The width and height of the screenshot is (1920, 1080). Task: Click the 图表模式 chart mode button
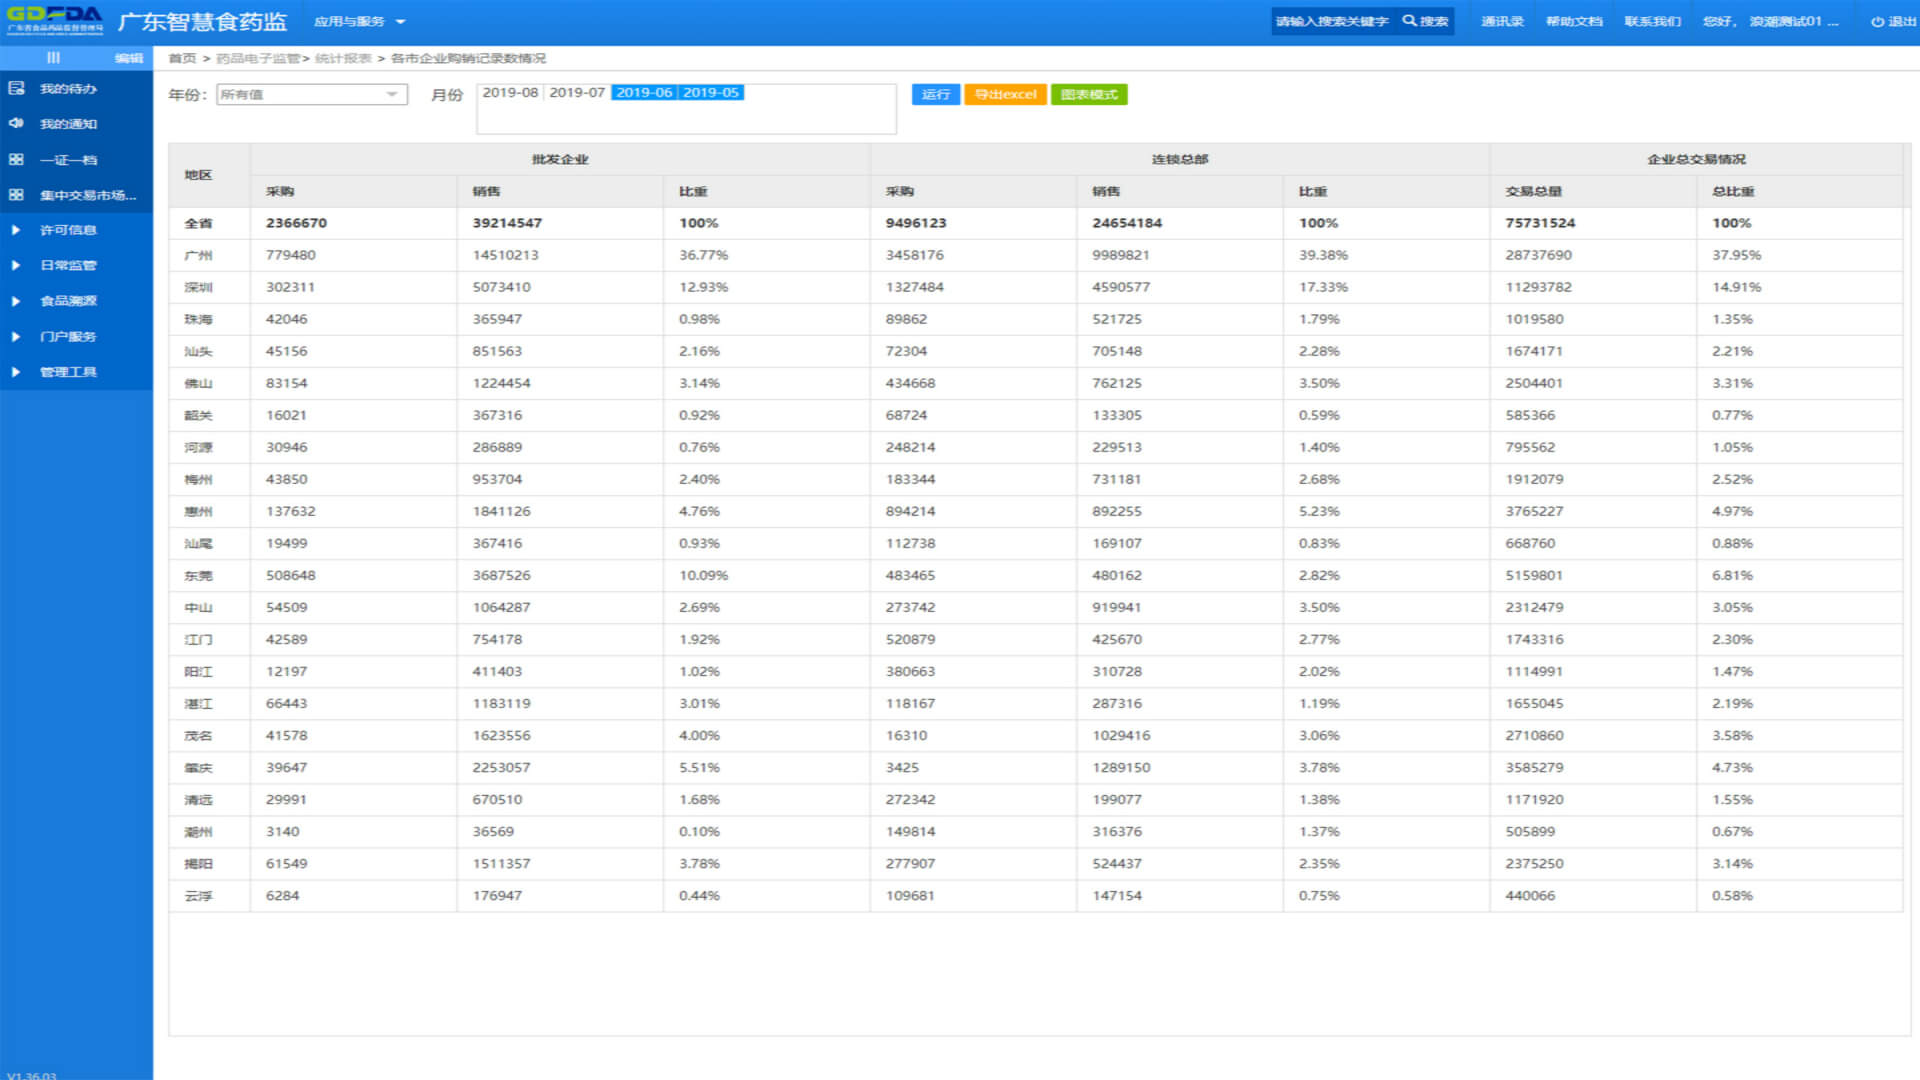1089,94
